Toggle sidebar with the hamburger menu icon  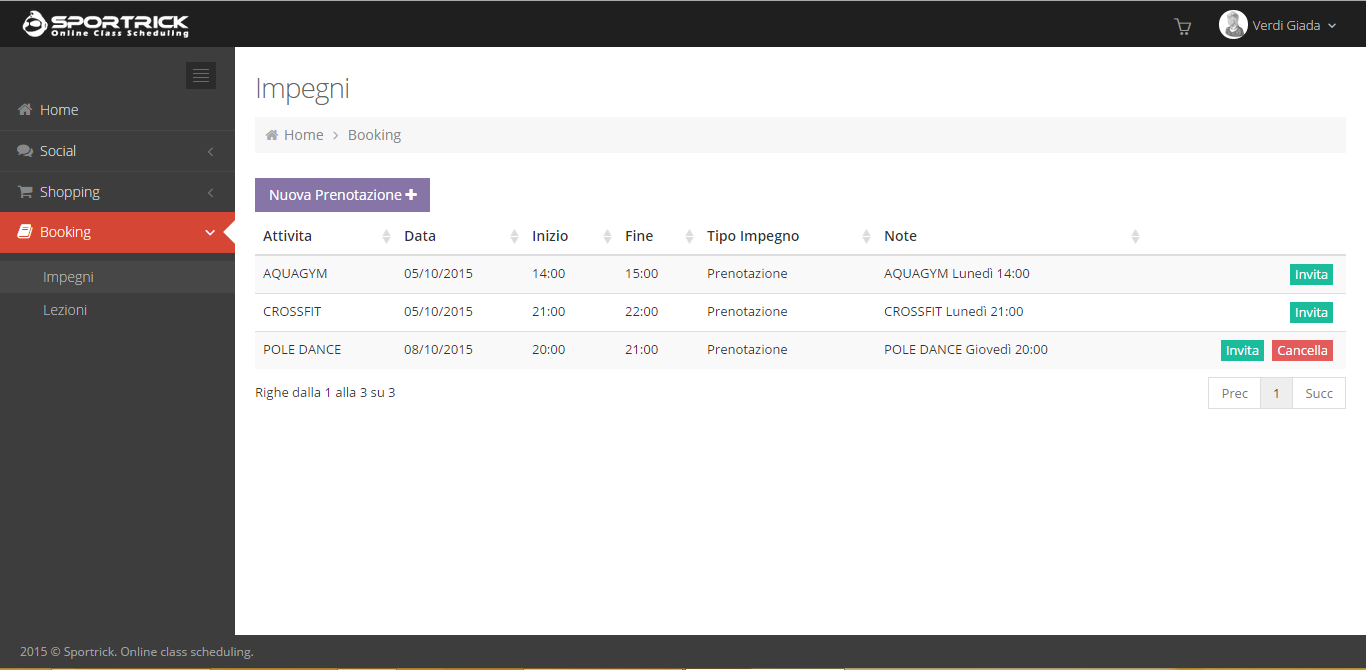201,76
